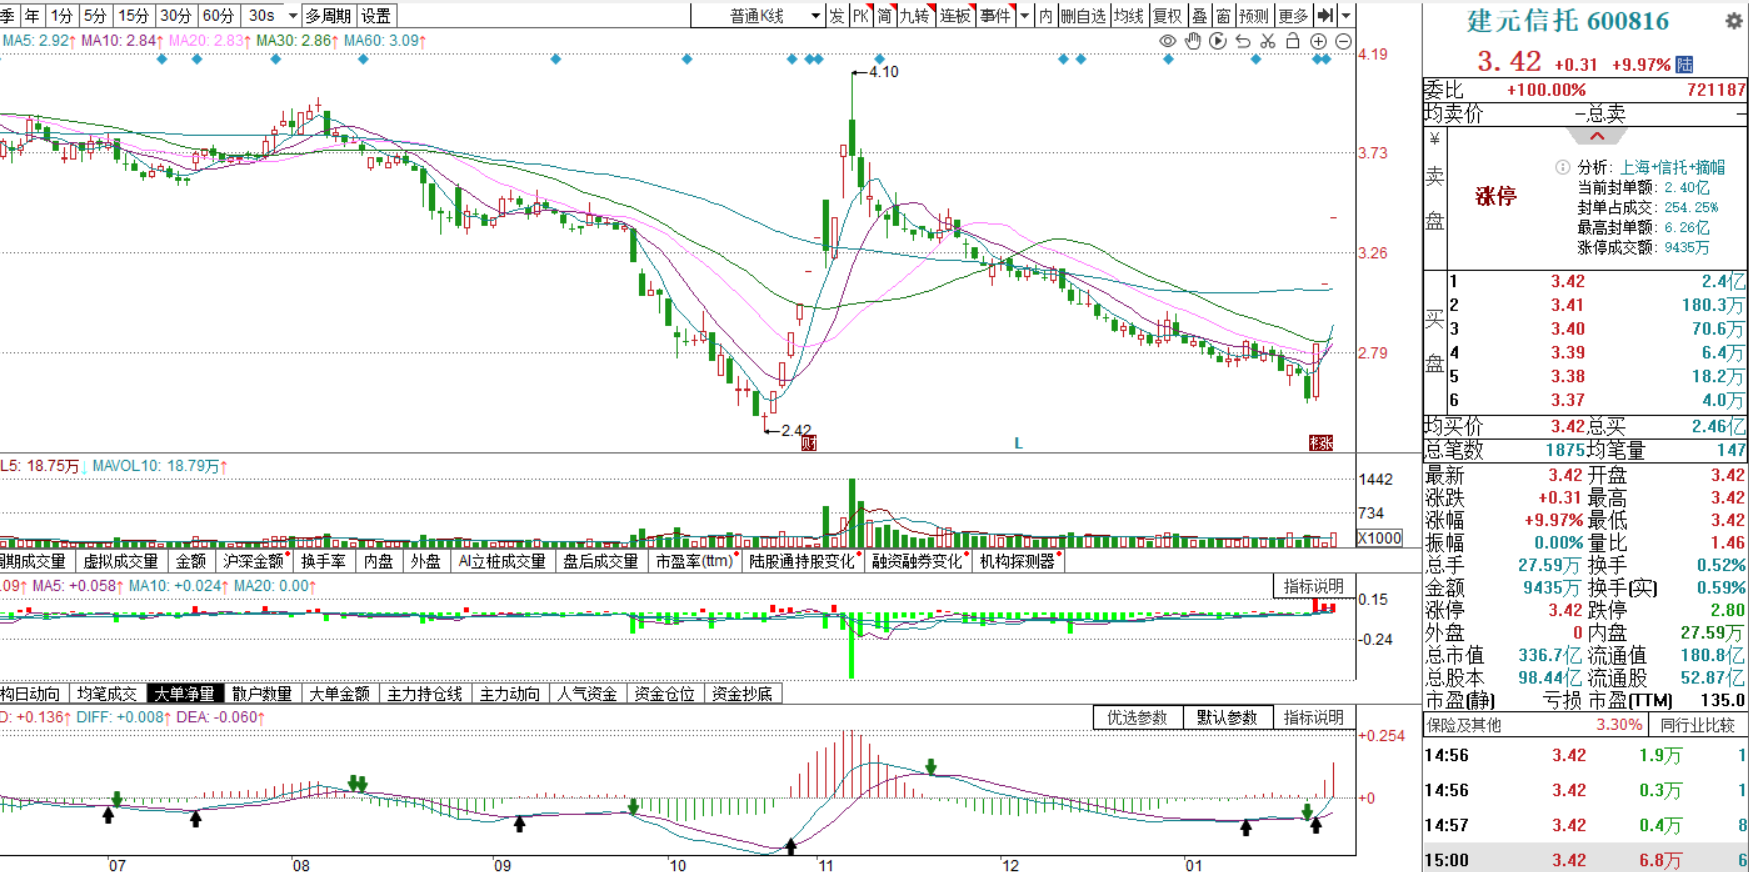Click the 叠 overlay button
This screenshot has width=1749, height=872.
pyautogui.click(x=1199, y=15)
